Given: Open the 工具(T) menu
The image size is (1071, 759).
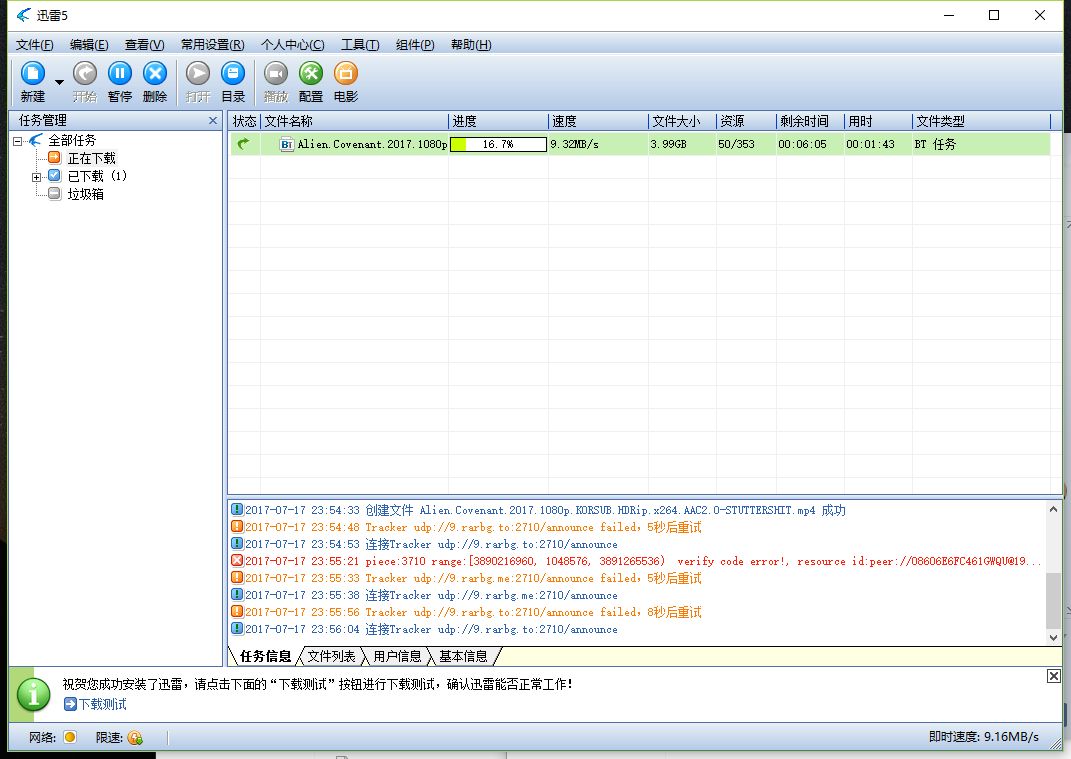Looking at the screenshot, I should point(360,45).
